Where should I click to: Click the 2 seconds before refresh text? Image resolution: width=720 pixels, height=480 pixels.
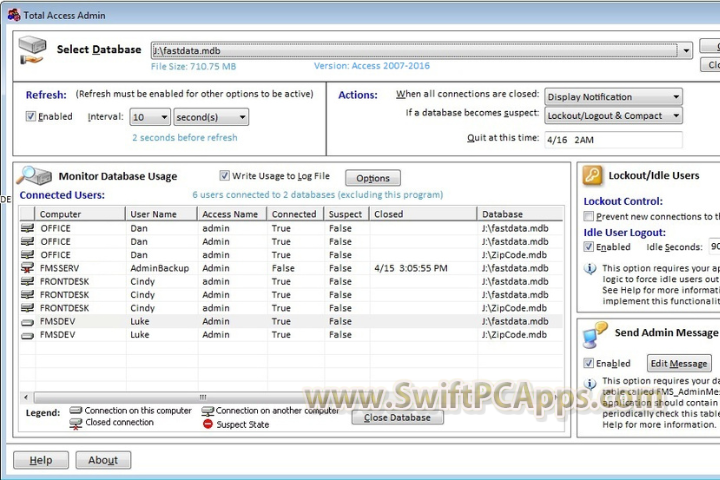185,137
